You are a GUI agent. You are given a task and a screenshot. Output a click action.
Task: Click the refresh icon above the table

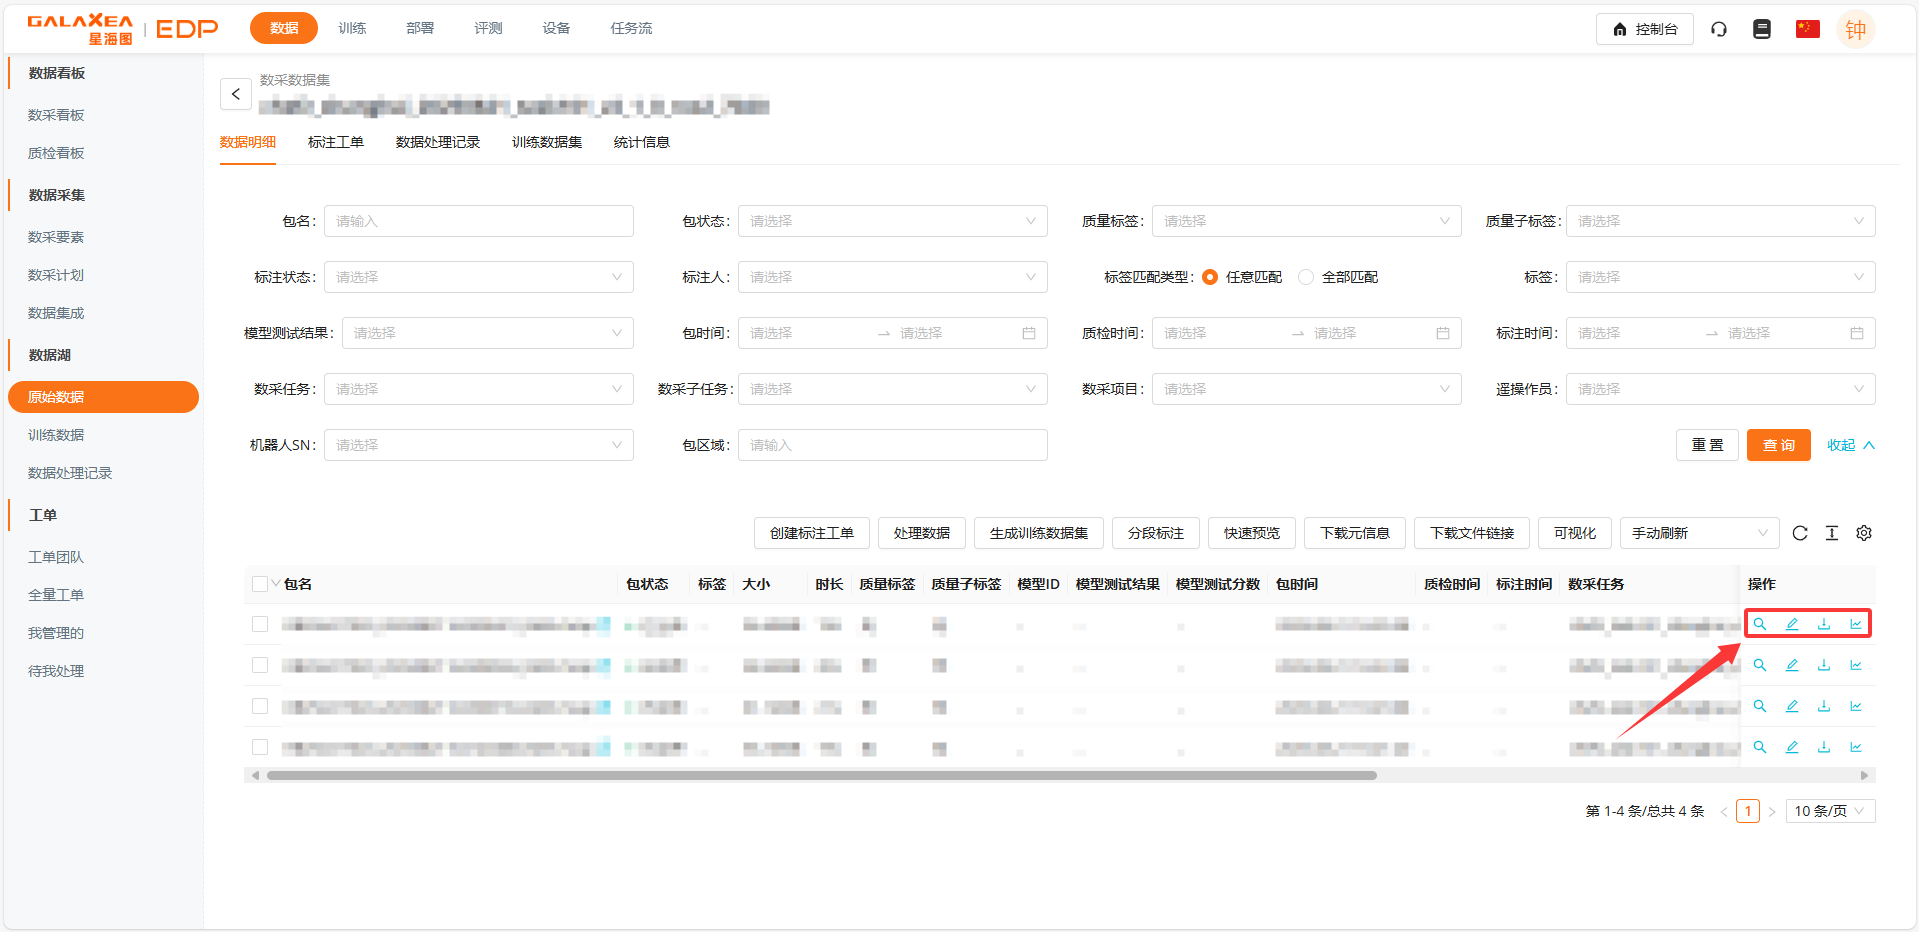pos(1800,533)
